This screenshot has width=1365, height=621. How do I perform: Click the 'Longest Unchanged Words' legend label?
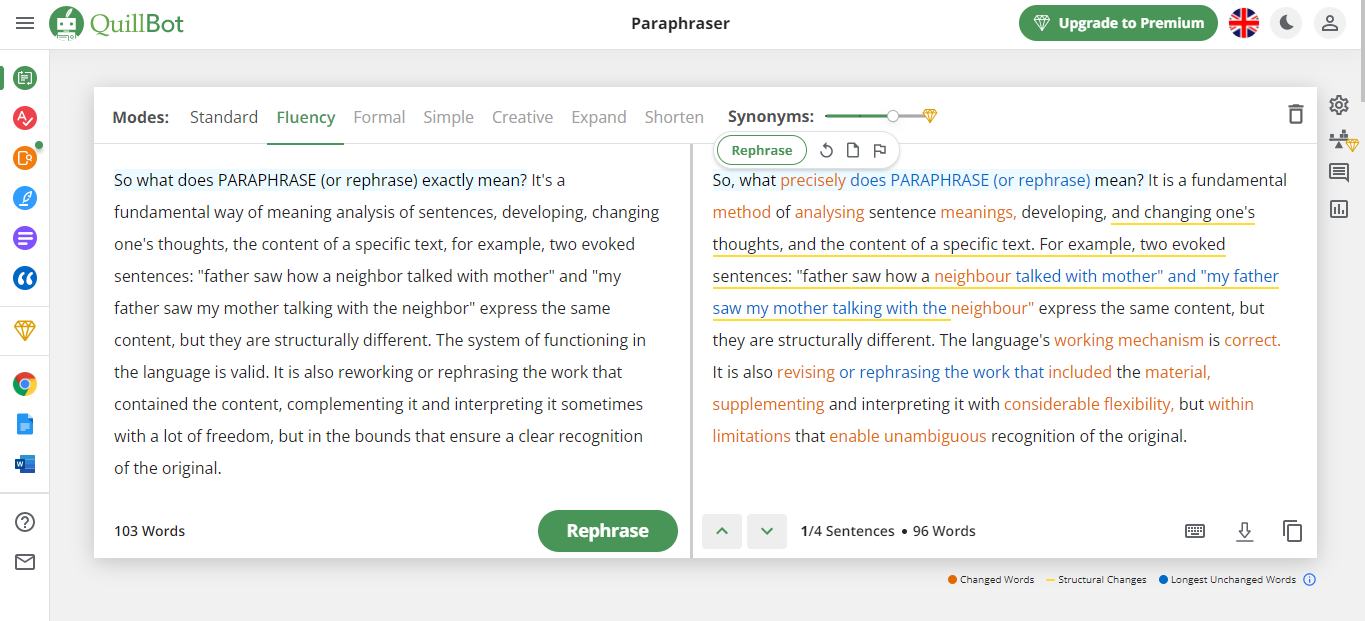1233,580
